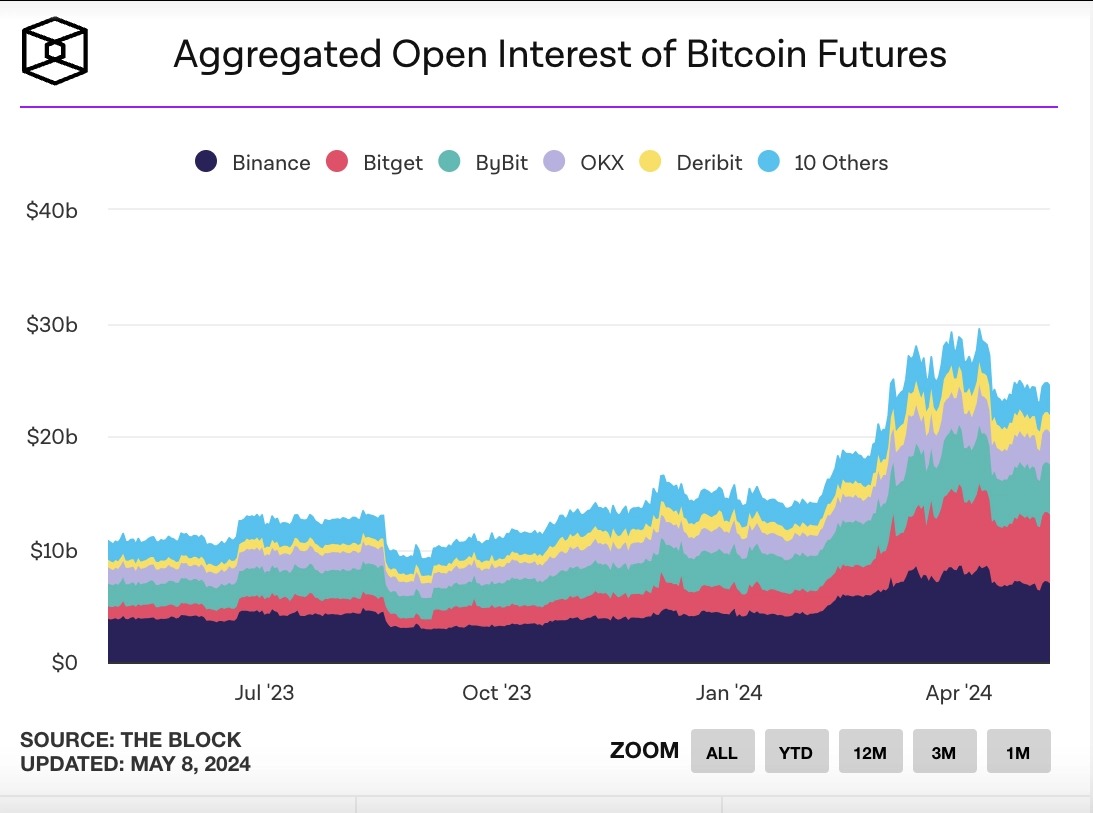
Task: Click the chart title text
Action: point(560,54)
